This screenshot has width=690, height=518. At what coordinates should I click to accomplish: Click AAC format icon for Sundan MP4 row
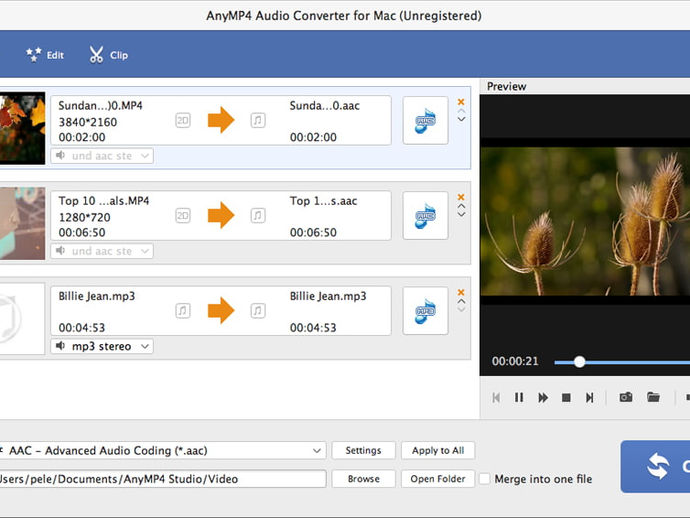pos(426,121)
